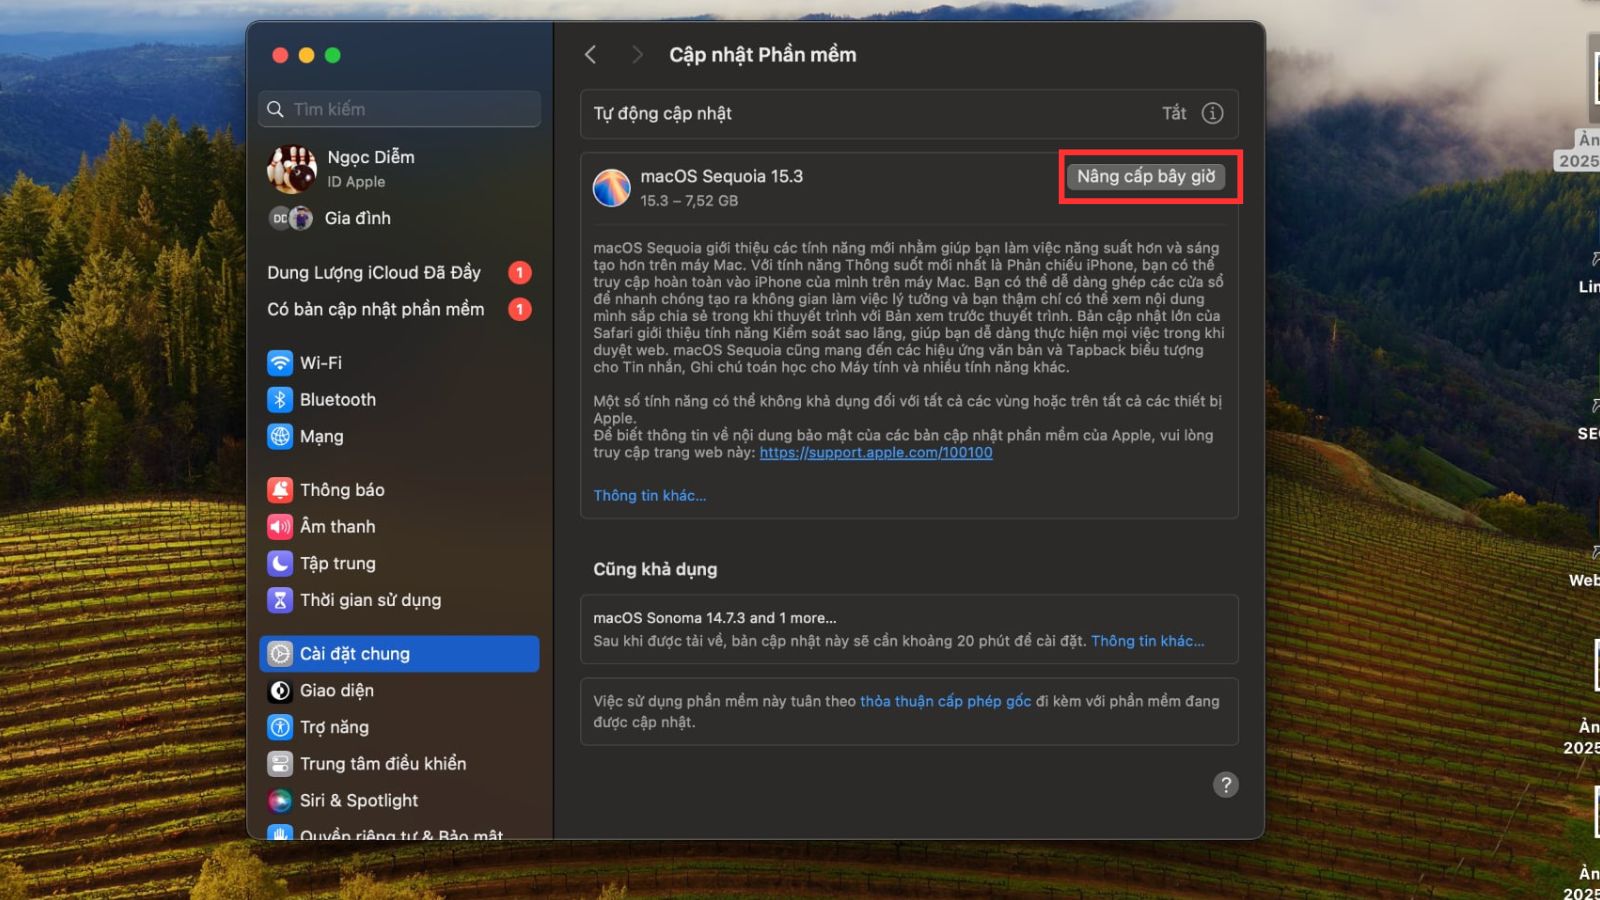Click the Thông báo bell icon

[280, 490]
